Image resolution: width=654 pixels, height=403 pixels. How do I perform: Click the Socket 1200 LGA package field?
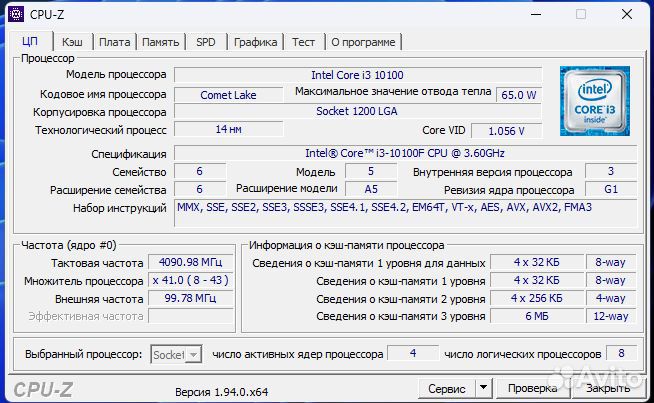pos(357,111)
